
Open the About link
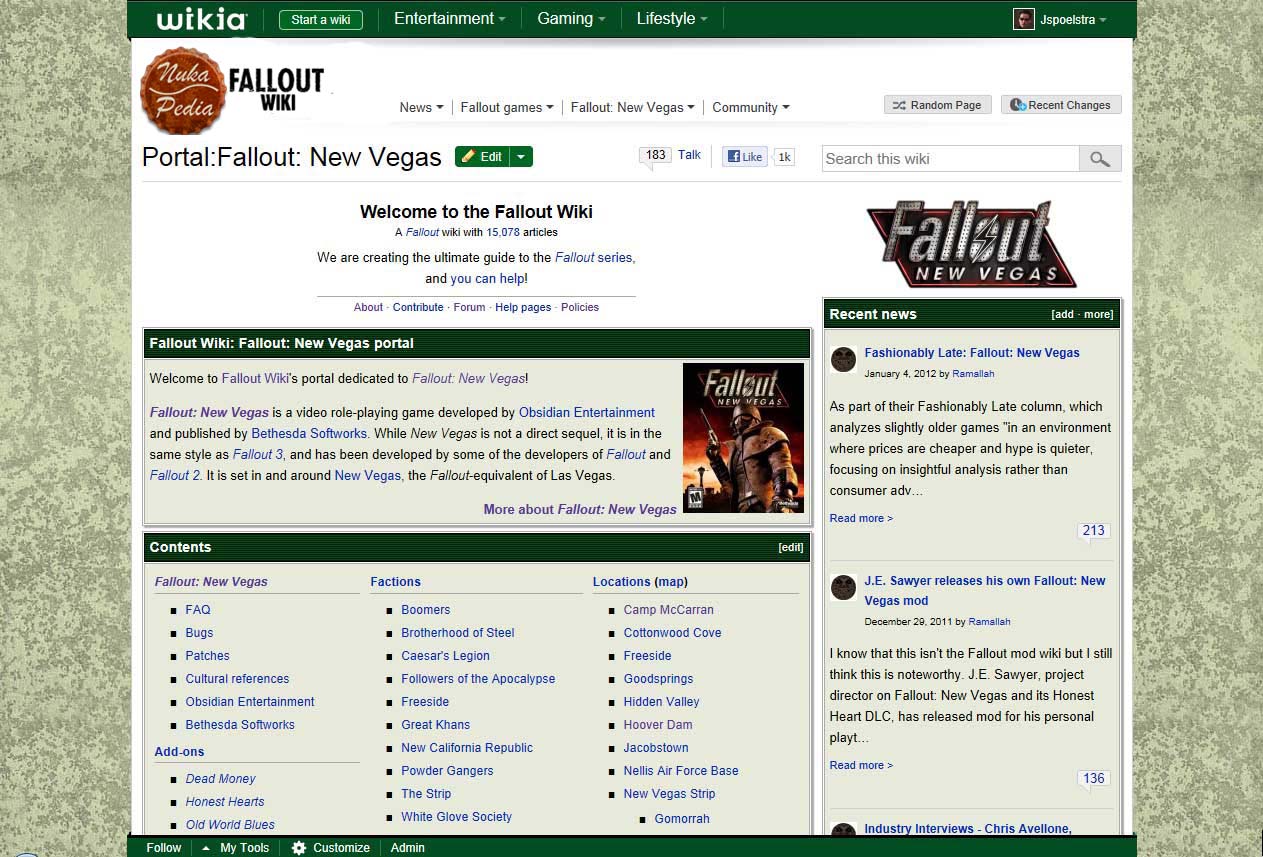(368, 307)
